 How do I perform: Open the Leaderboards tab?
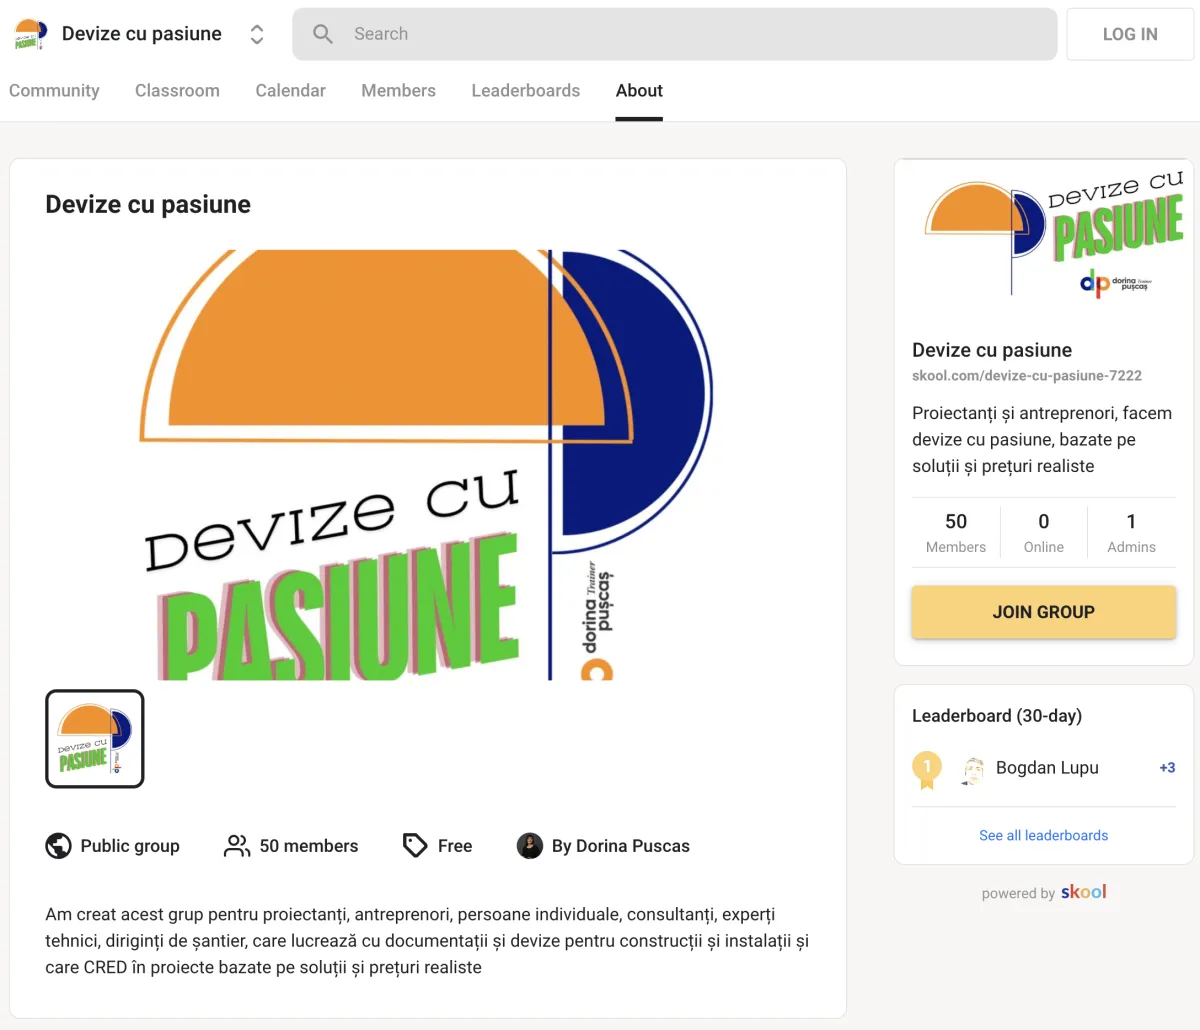(x=526, y=90)
